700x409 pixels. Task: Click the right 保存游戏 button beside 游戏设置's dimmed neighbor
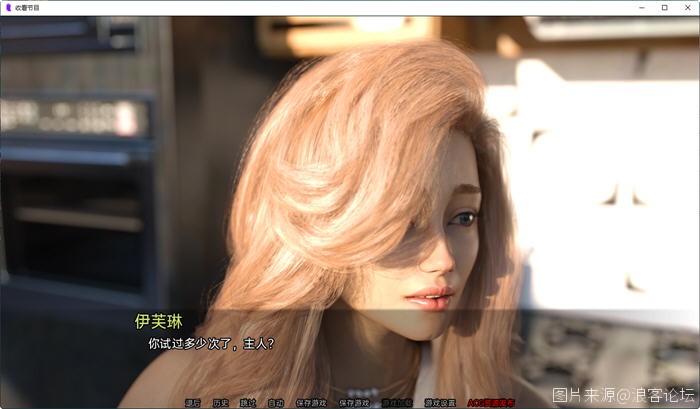point(354,402)
